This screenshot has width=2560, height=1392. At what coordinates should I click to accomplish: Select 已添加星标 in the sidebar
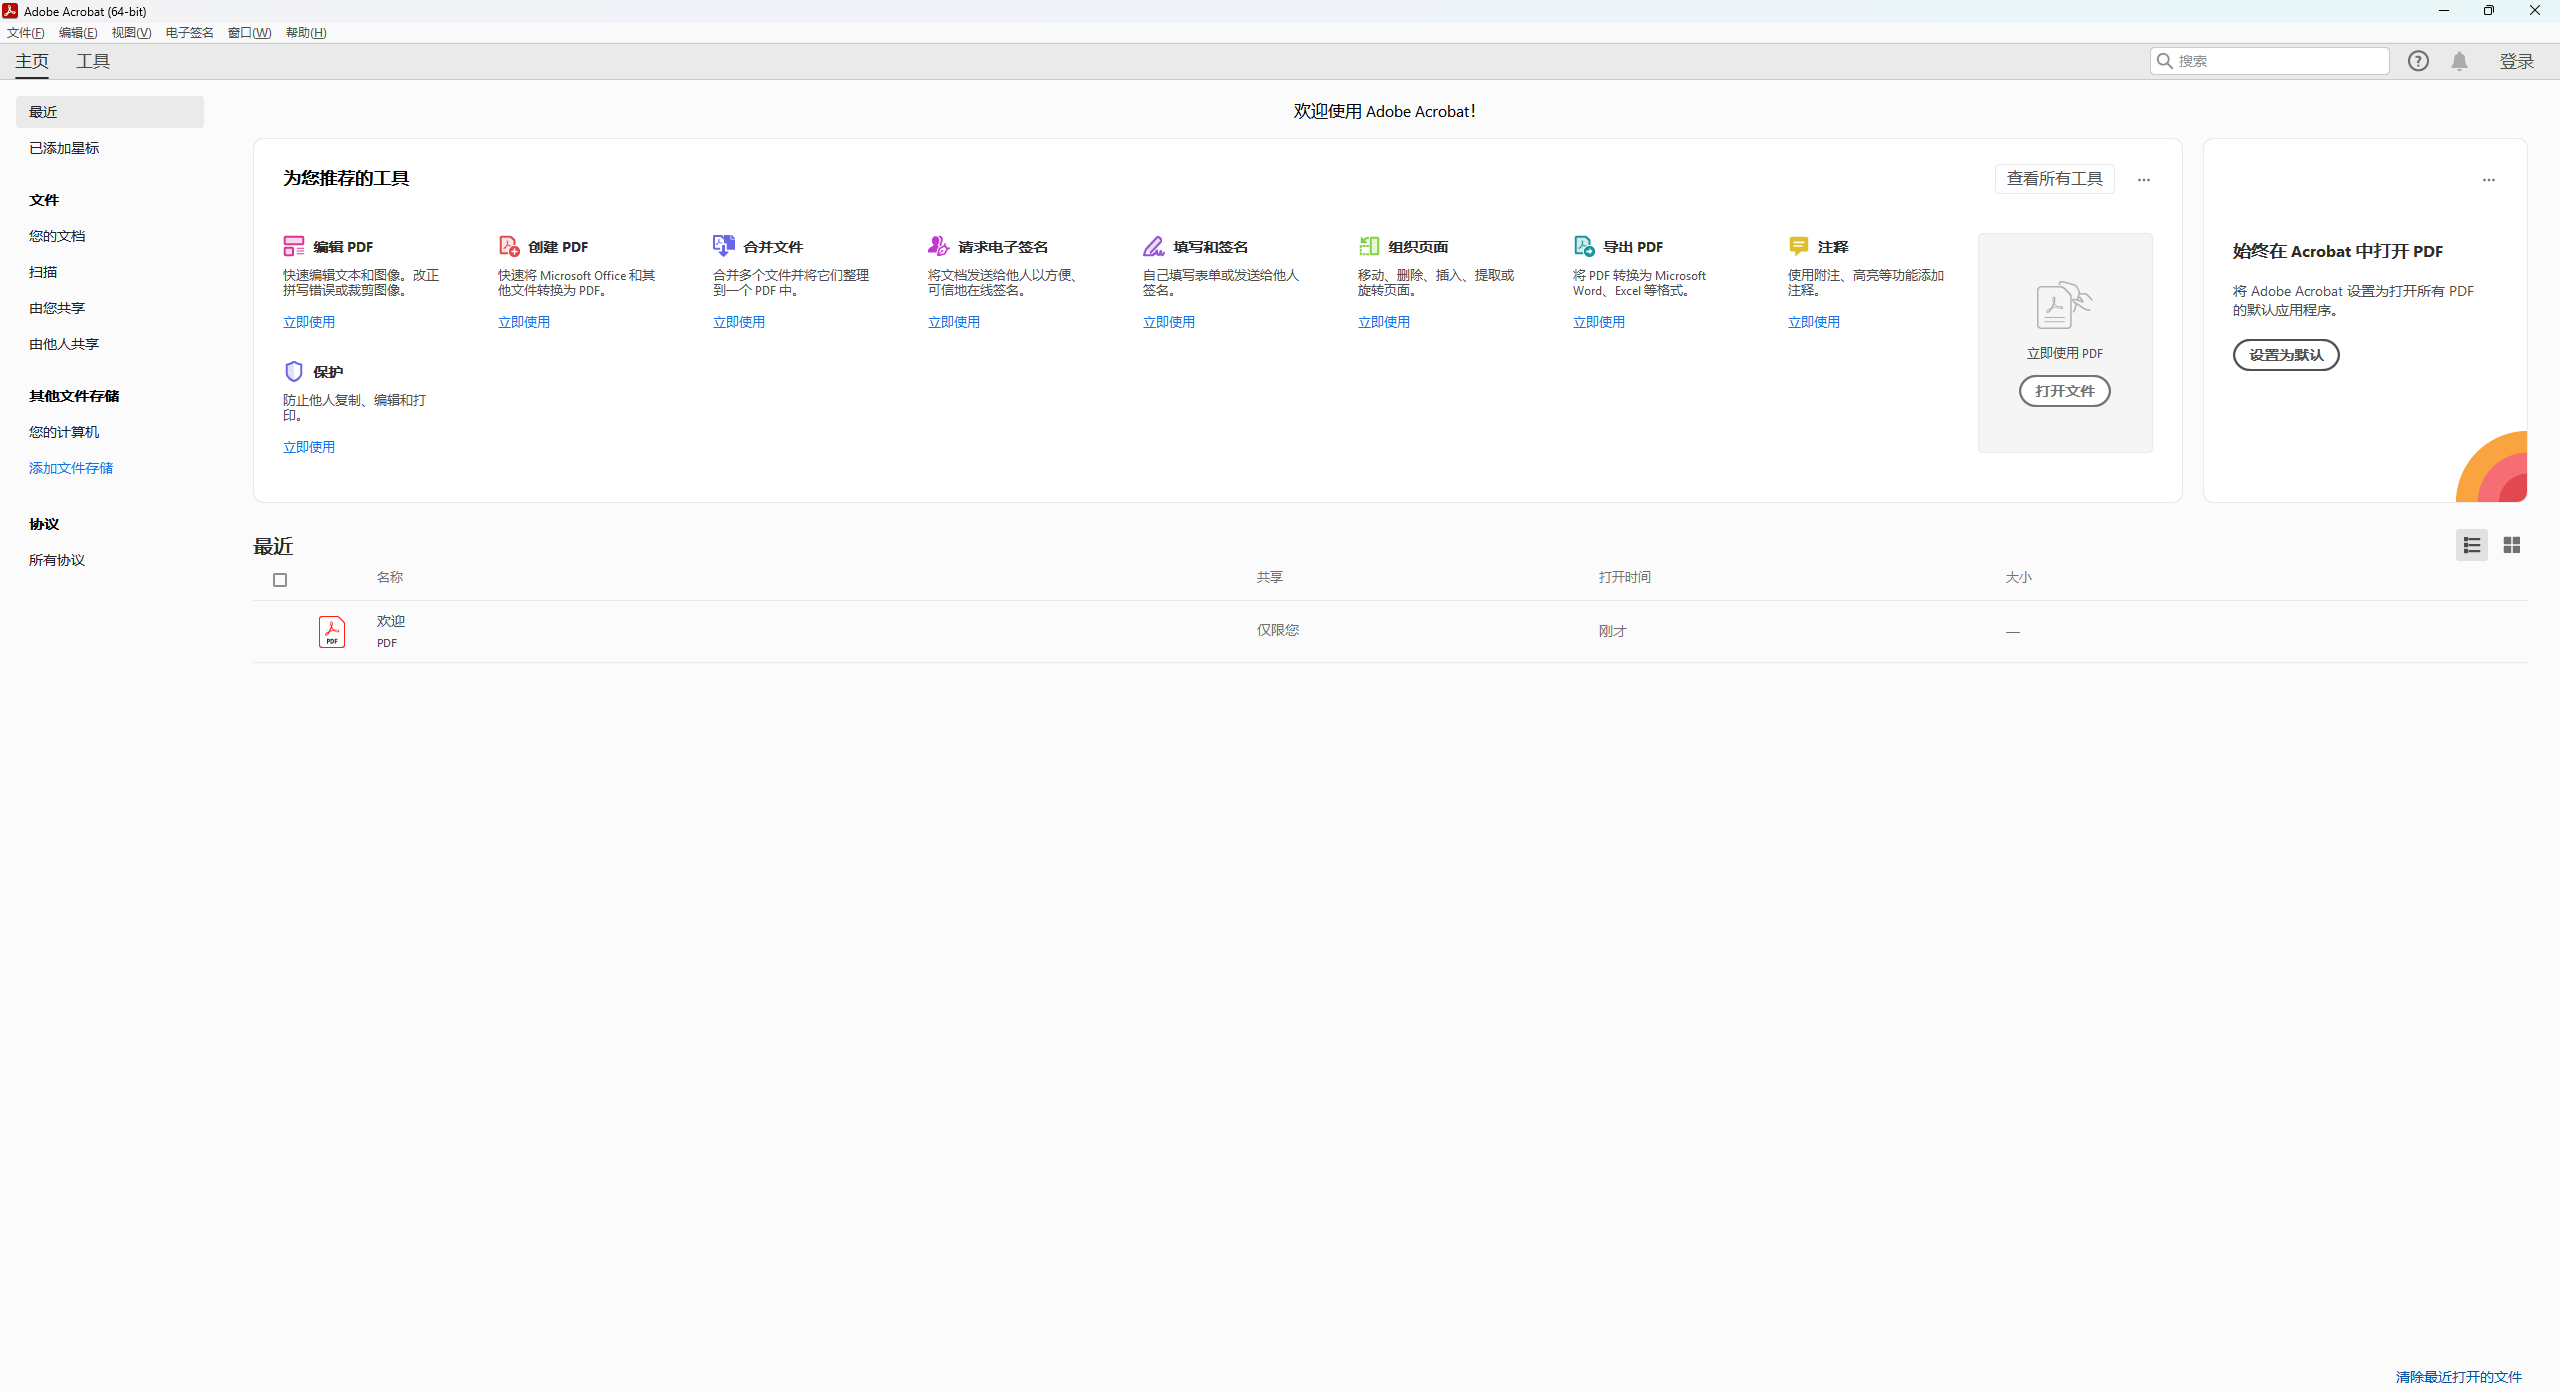point(64,148)
